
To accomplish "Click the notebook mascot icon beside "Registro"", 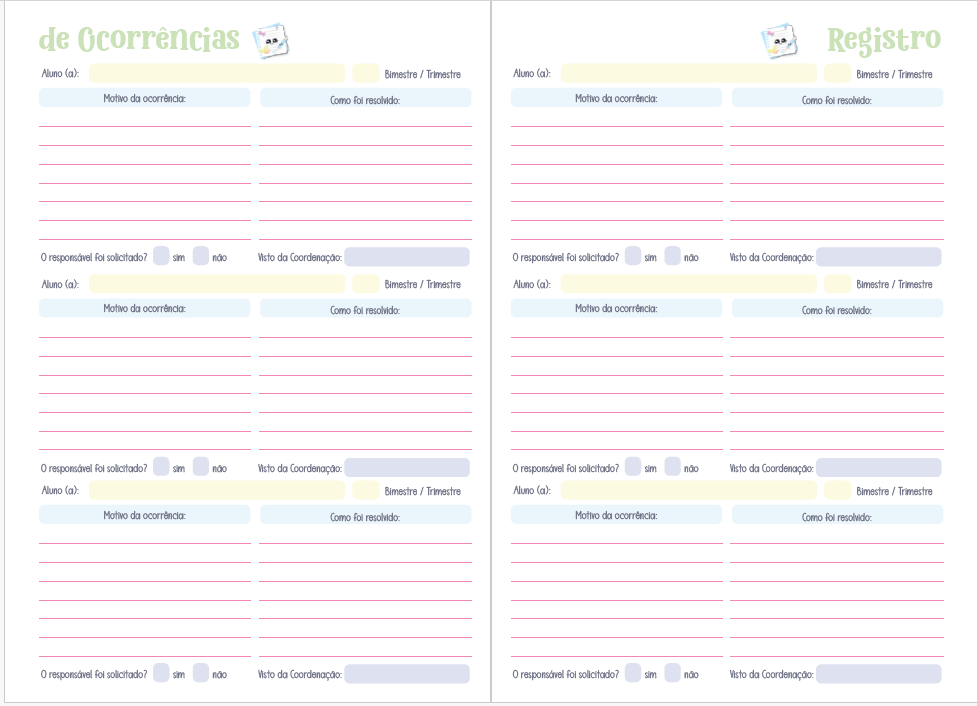I will click(779, 41).
